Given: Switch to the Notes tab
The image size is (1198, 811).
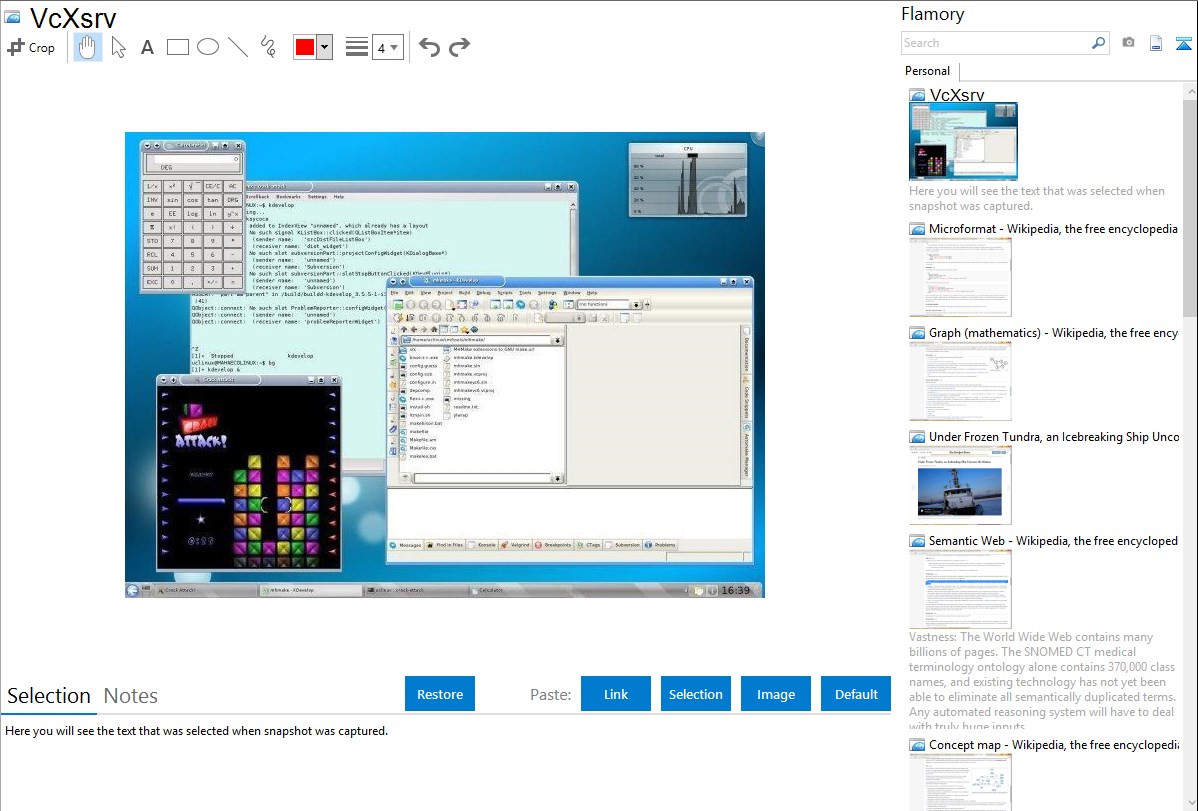Looking at the screenshot, I should click(x=131, y=696).
